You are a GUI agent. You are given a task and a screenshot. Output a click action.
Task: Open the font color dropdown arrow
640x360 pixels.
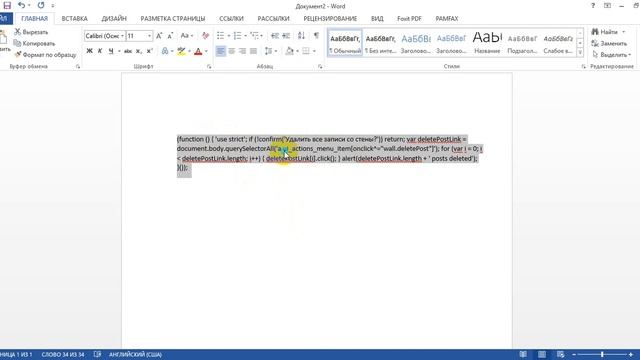(x=206, y=51)
